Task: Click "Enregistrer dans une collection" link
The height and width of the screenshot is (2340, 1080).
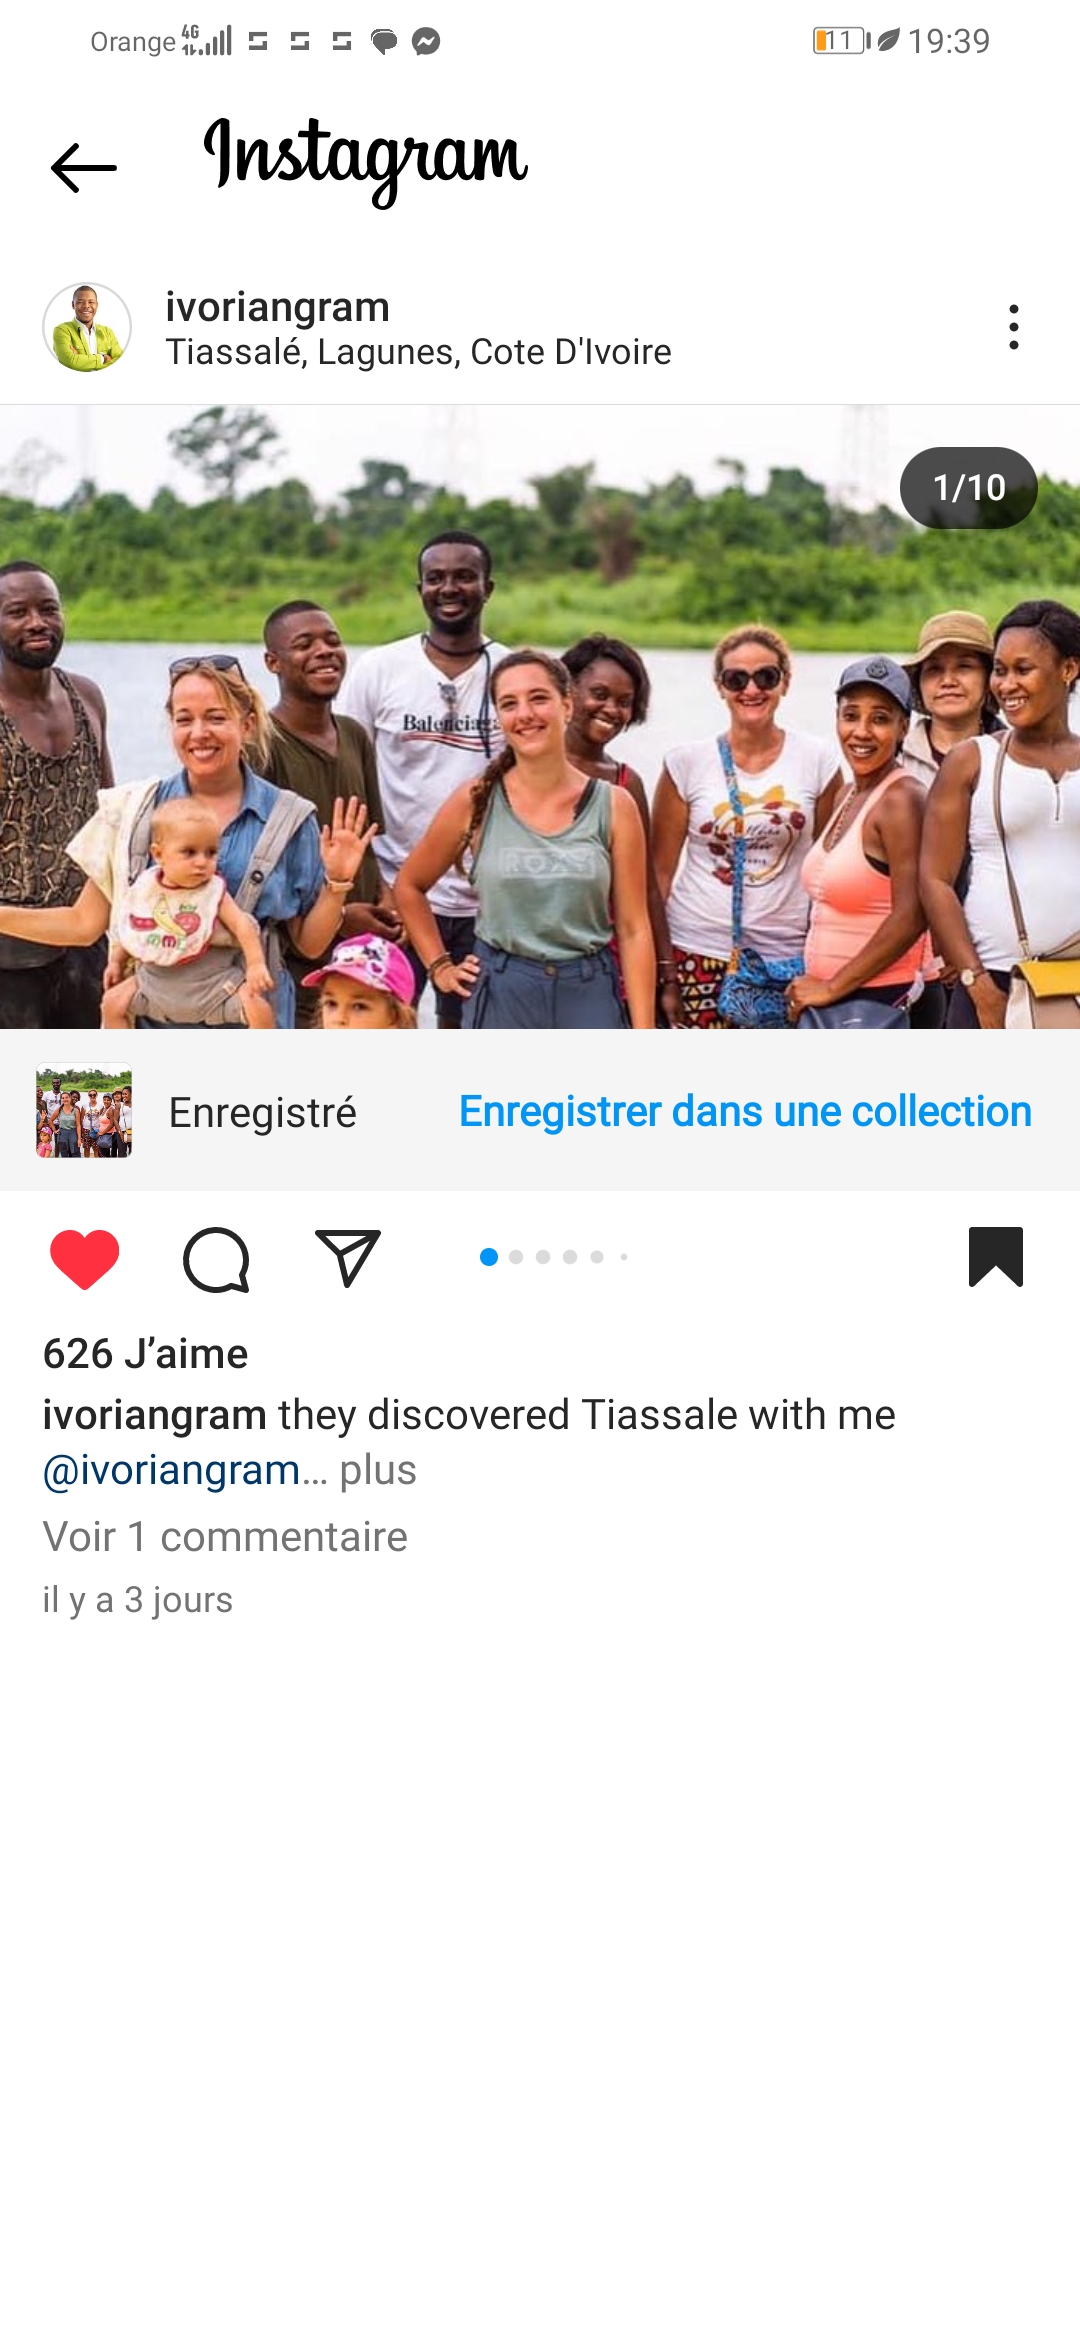Action: coord(745,1111)
